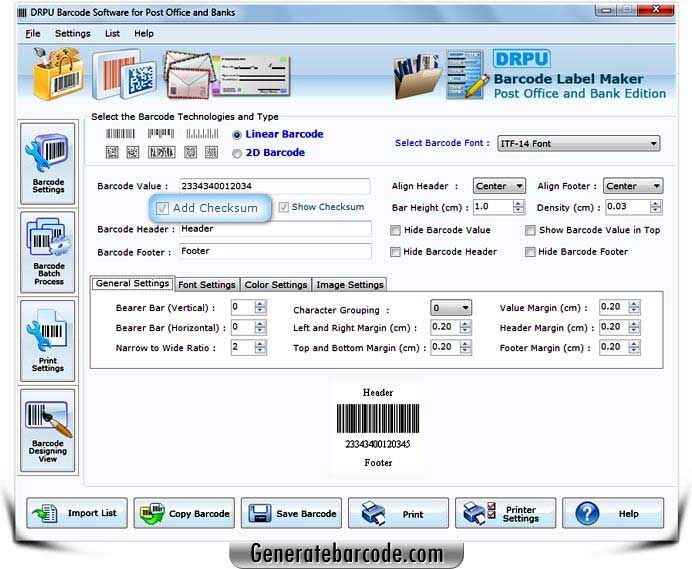Select 2D Barcode radio button
Image resolution: width=692 pixels, height=569 pixels.
coord(237,154)
